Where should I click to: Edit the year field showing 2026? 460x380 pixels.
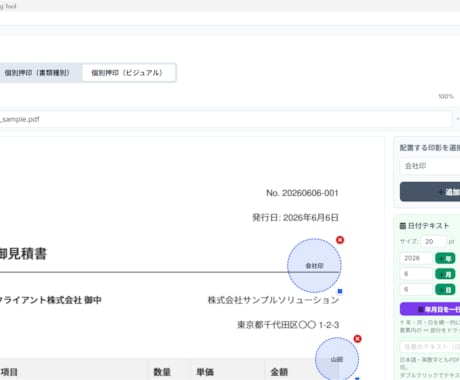click(416, 258)
